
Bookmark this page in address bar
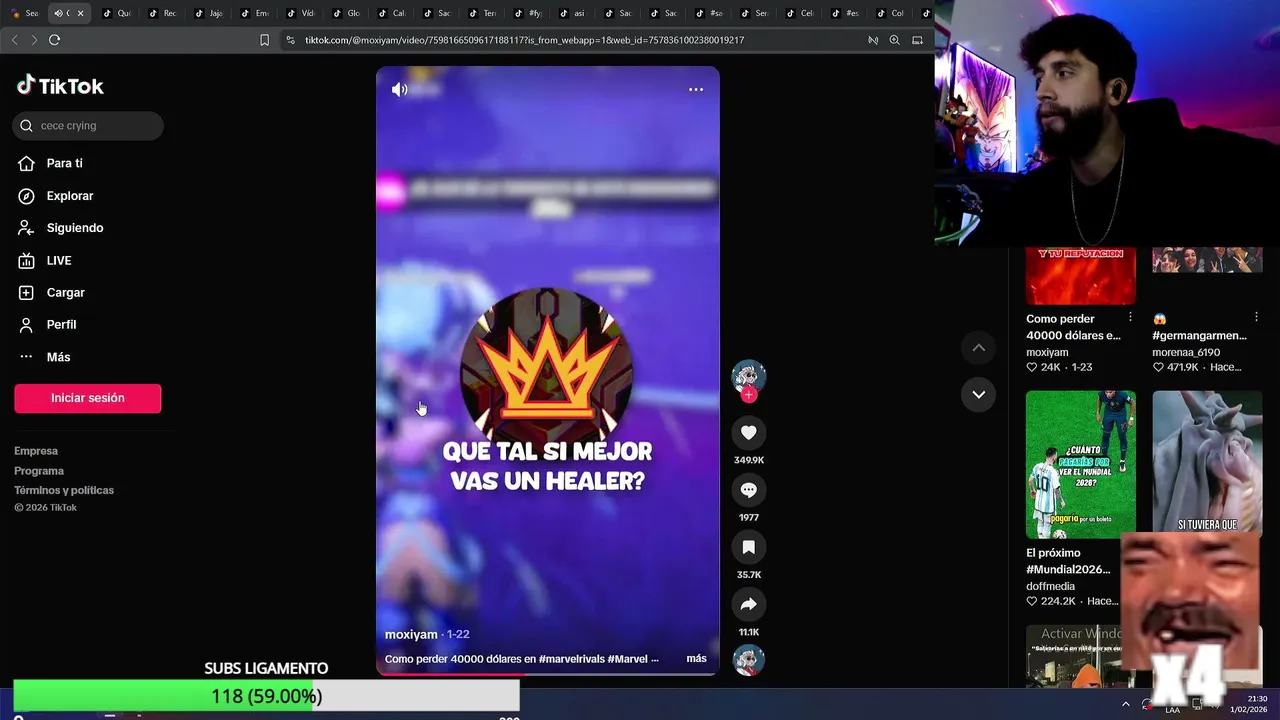click(264, 40)
